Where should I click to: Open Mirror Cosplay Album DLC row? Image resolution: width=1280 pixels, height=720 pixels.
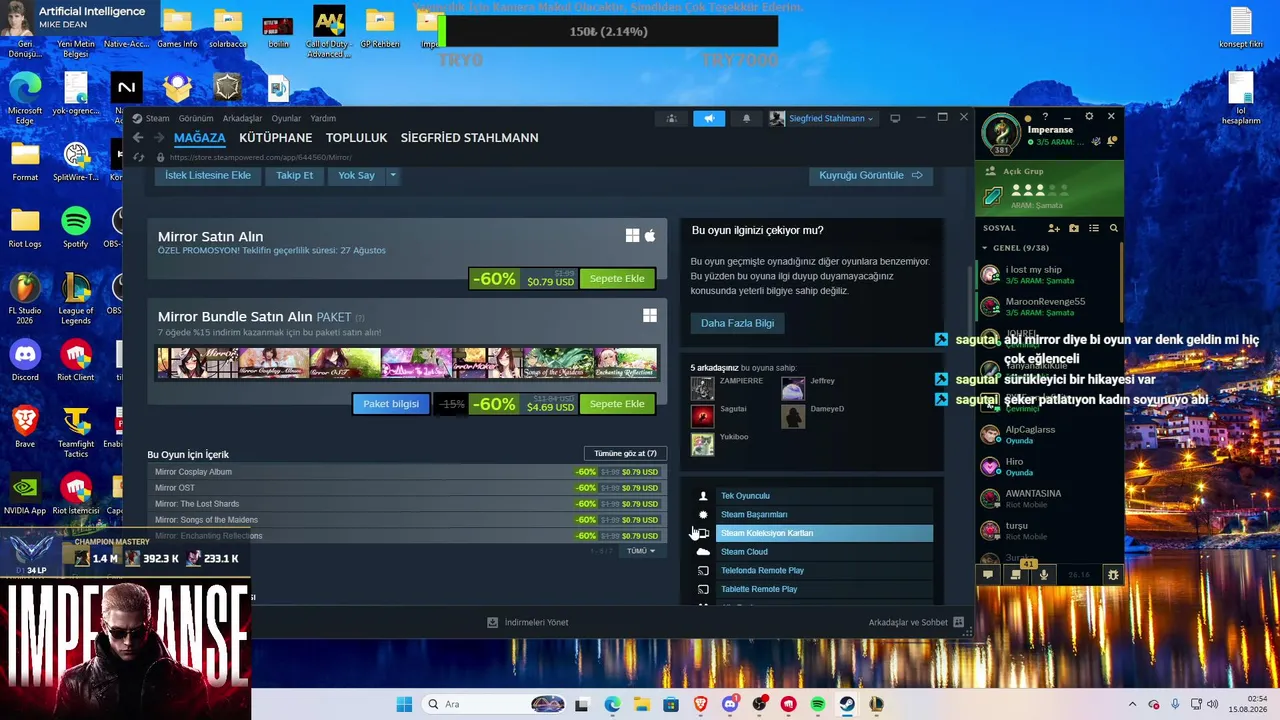tap(407, 472)
